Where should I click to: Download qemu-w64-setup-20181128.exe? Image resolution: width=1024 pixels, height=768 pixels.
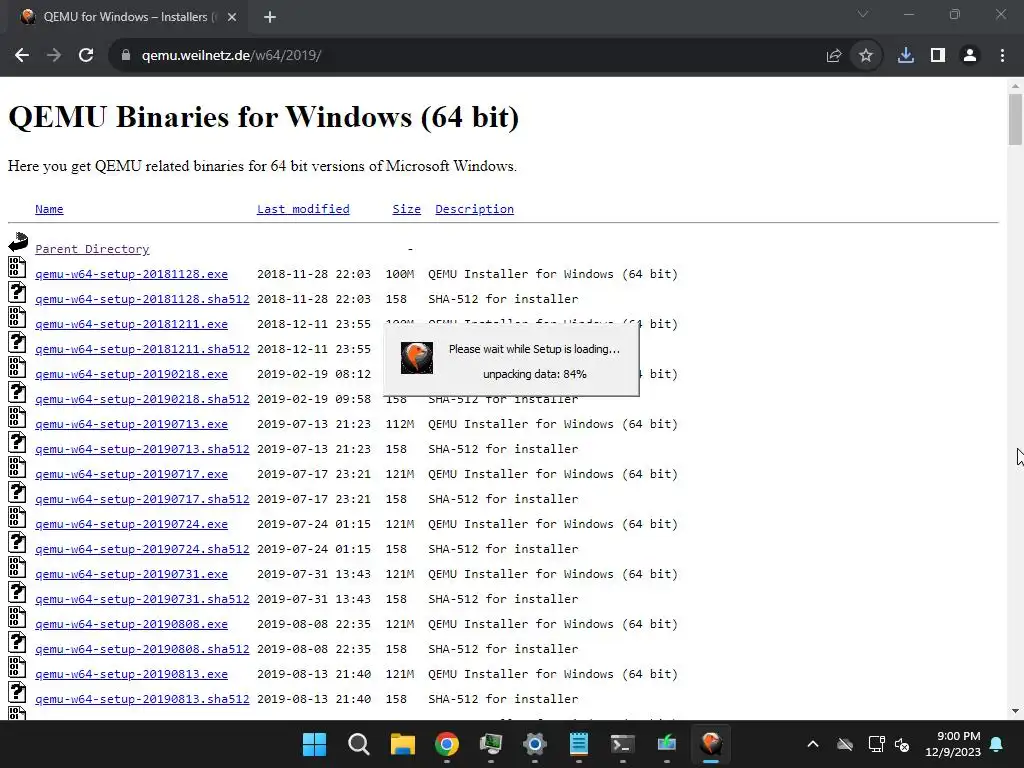click(x=131, y=274)
